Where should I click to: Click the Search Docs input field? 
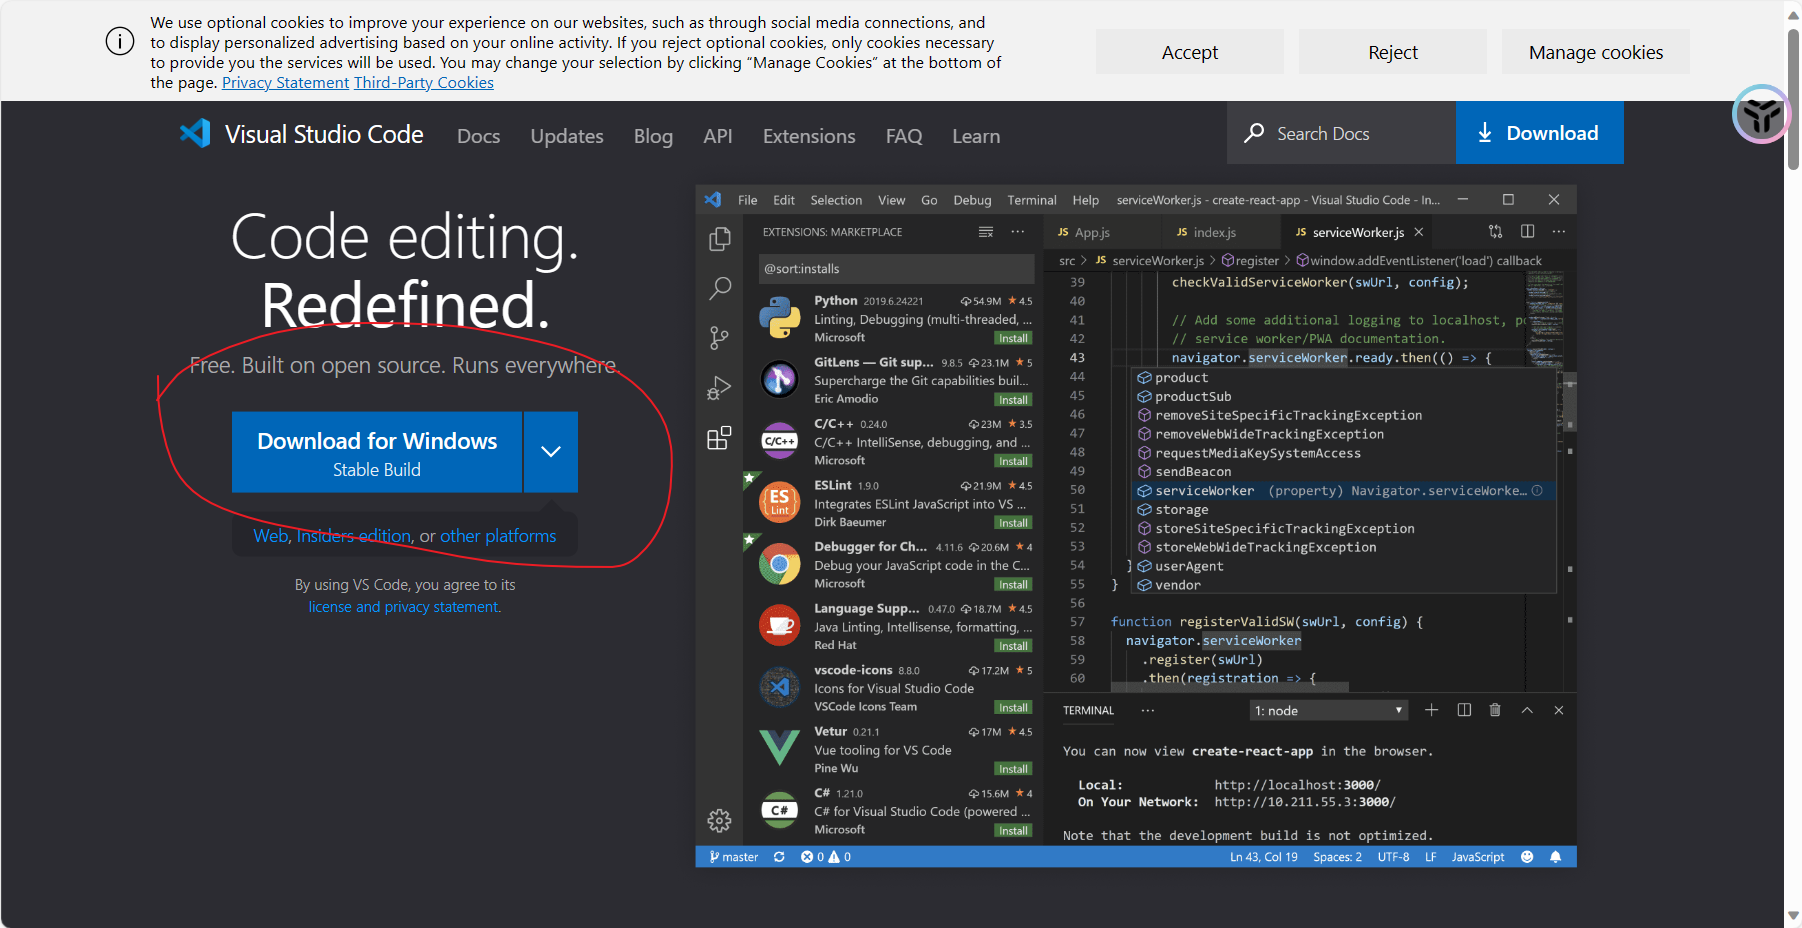click(x=1341, y=133)
